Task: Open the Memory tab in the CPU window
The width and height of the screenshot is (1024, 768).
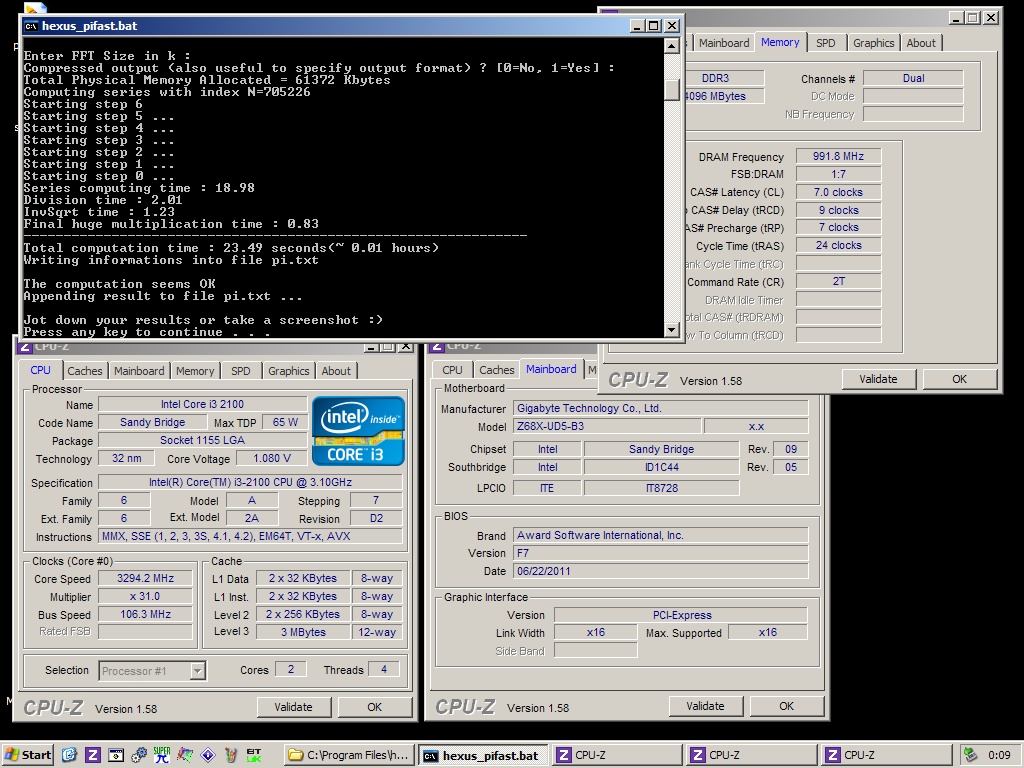Action: 195,371
